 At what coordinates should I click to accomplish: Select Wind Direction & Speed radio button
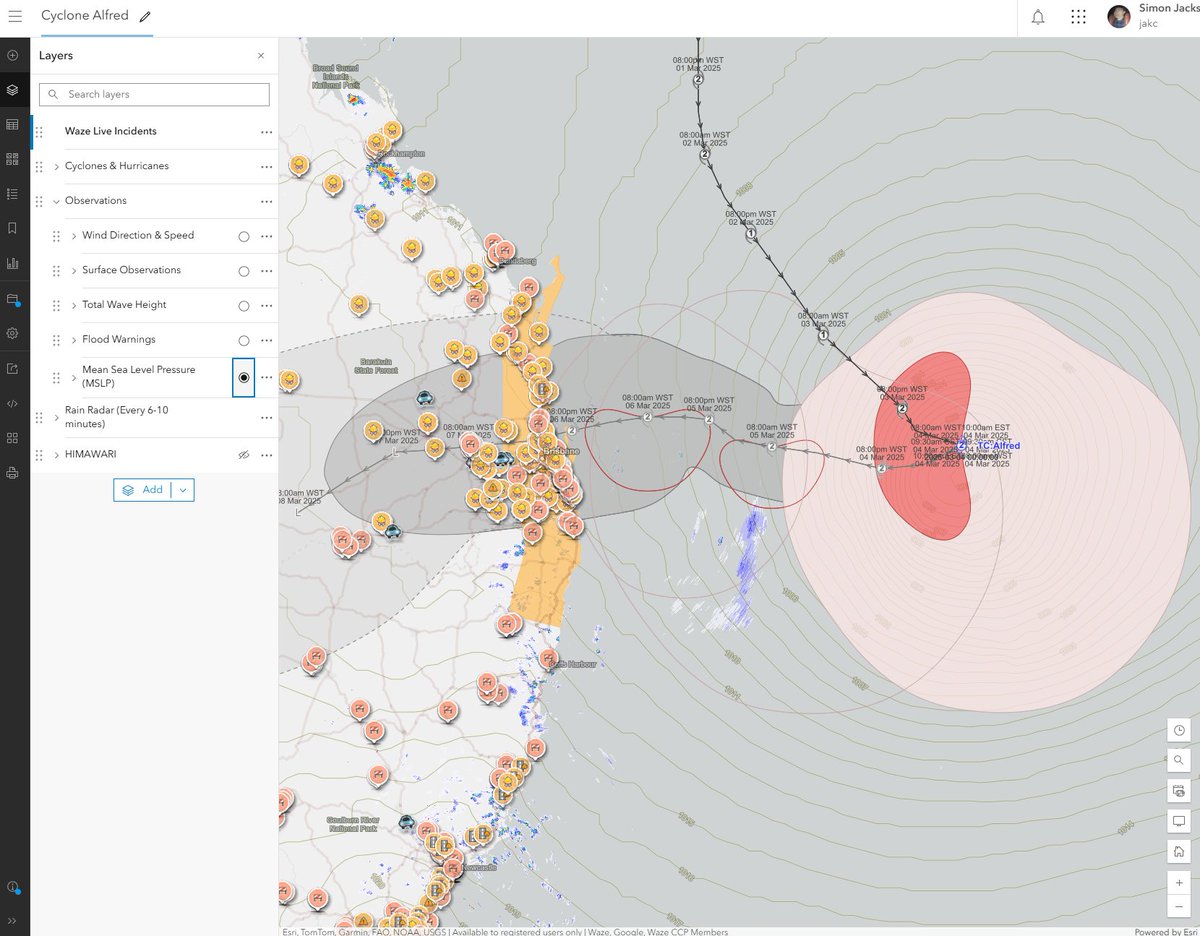[x=243, y=237]
